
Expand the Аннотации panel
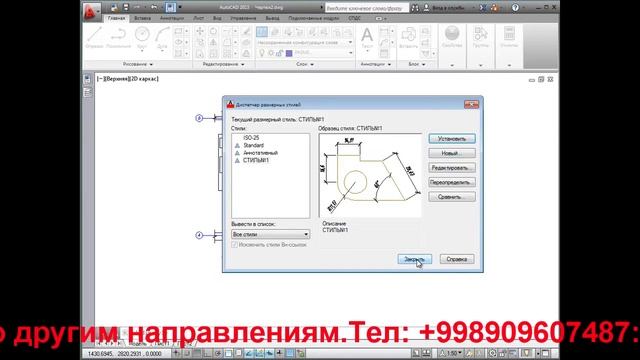376,64
